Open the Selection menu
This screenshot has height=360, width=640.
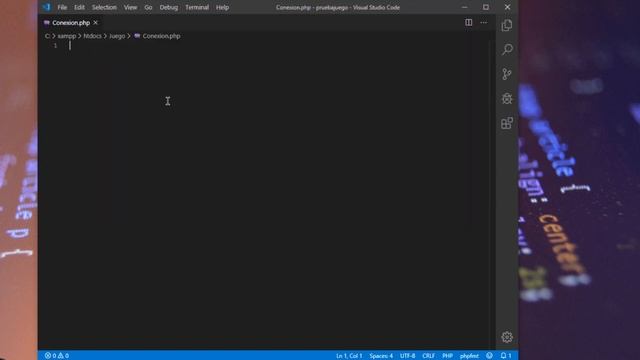[x=104, y=7]
